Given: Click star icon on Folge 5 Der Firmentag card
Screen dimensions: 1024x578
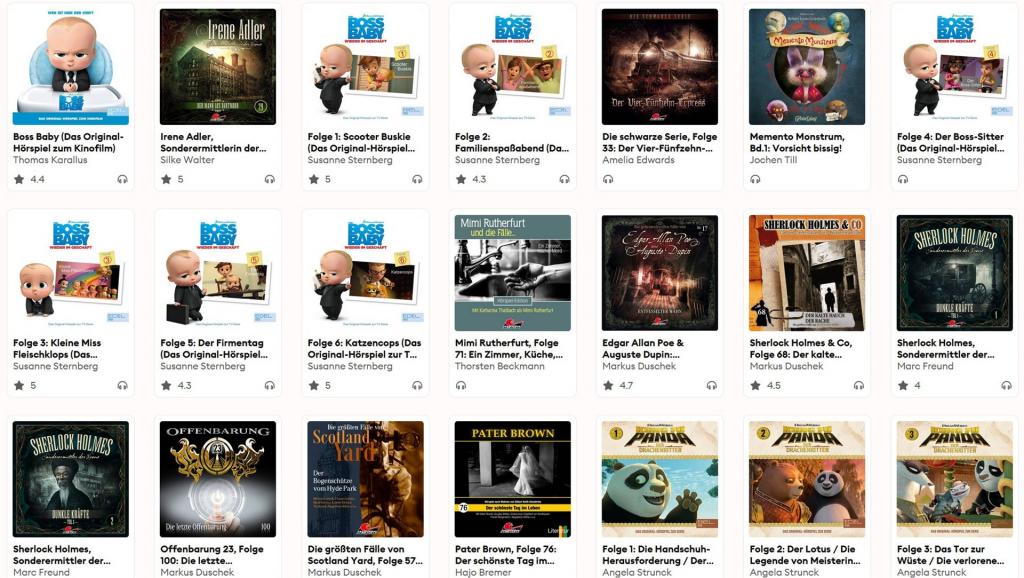Looking at the screenshot, I should [167, 385].
